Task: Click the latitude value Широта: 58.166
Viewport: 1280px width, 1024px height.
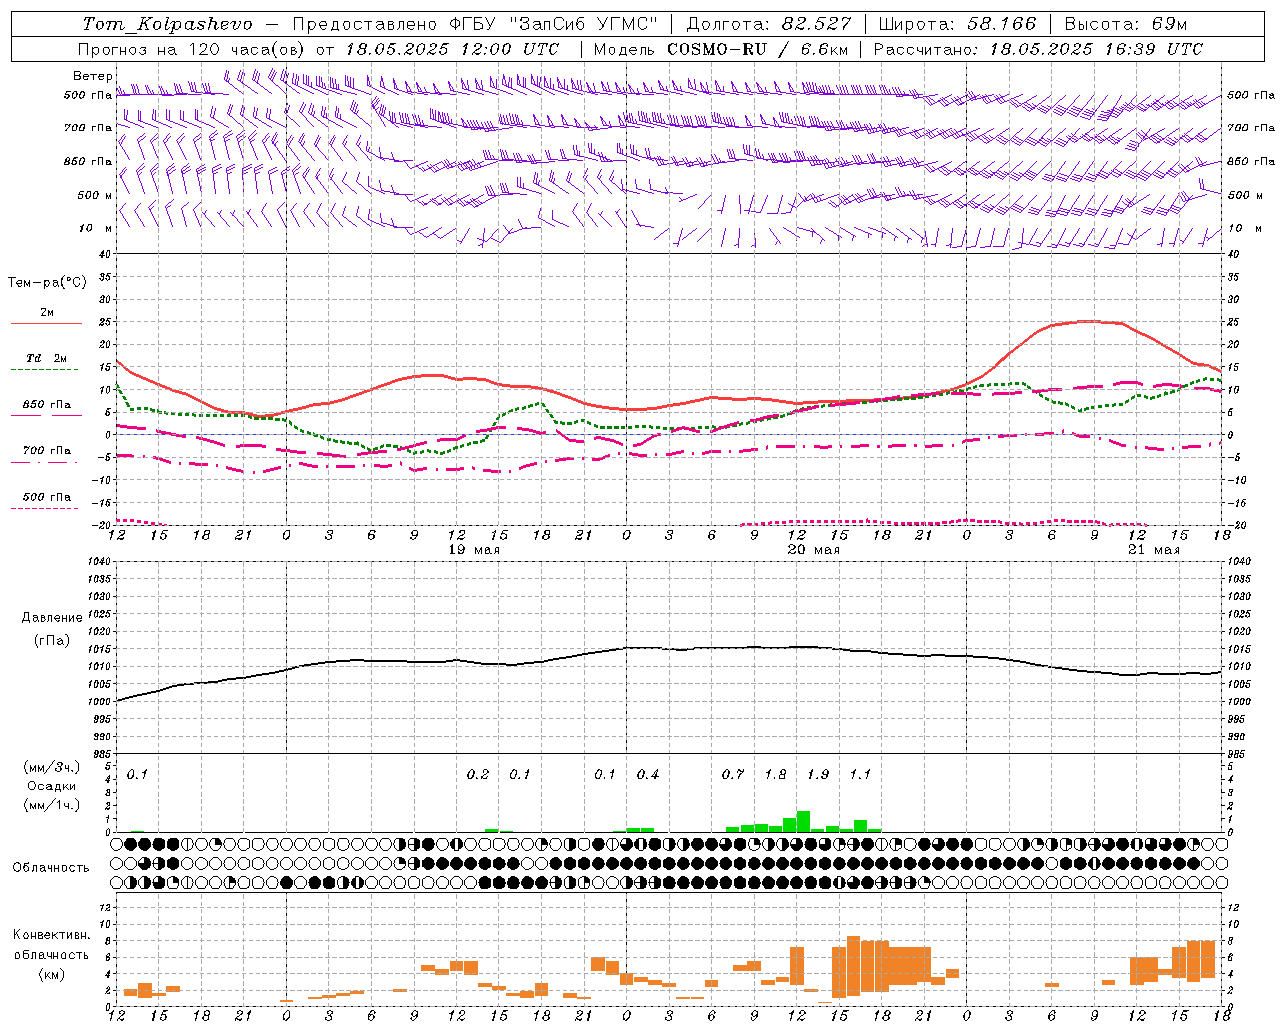Action: coord(958,23)
